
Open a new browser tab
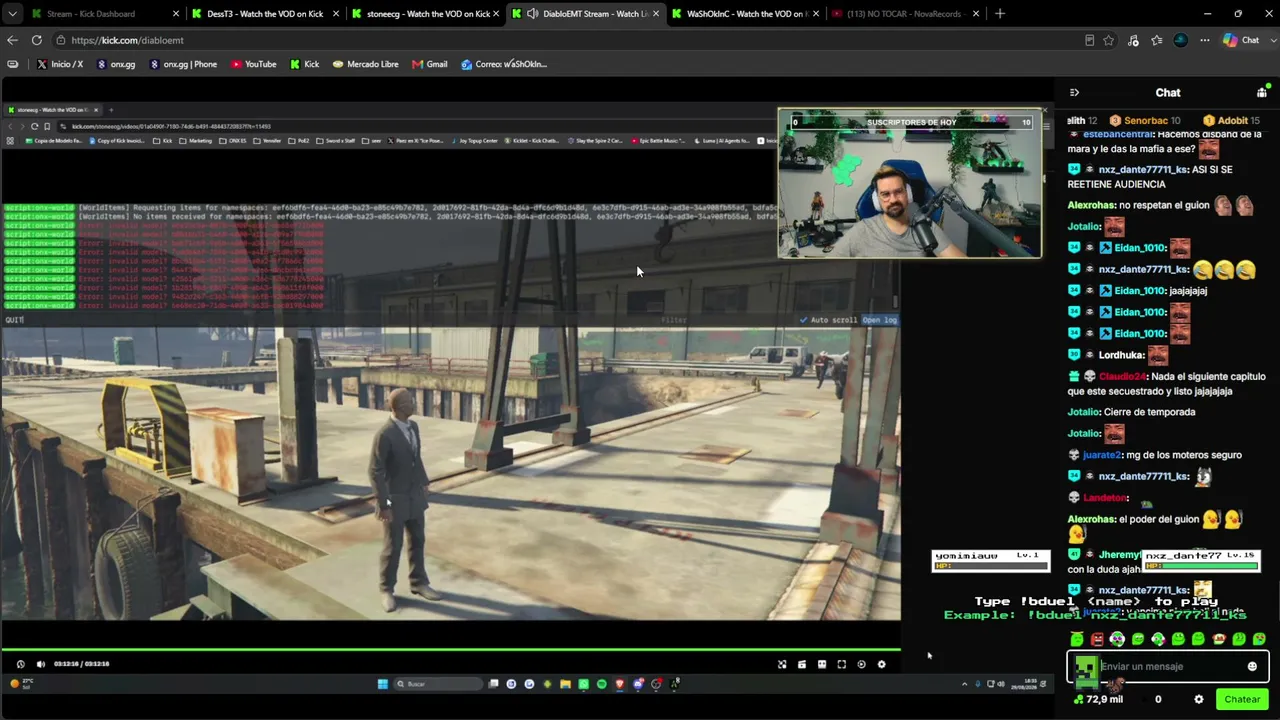[1000, 14]
